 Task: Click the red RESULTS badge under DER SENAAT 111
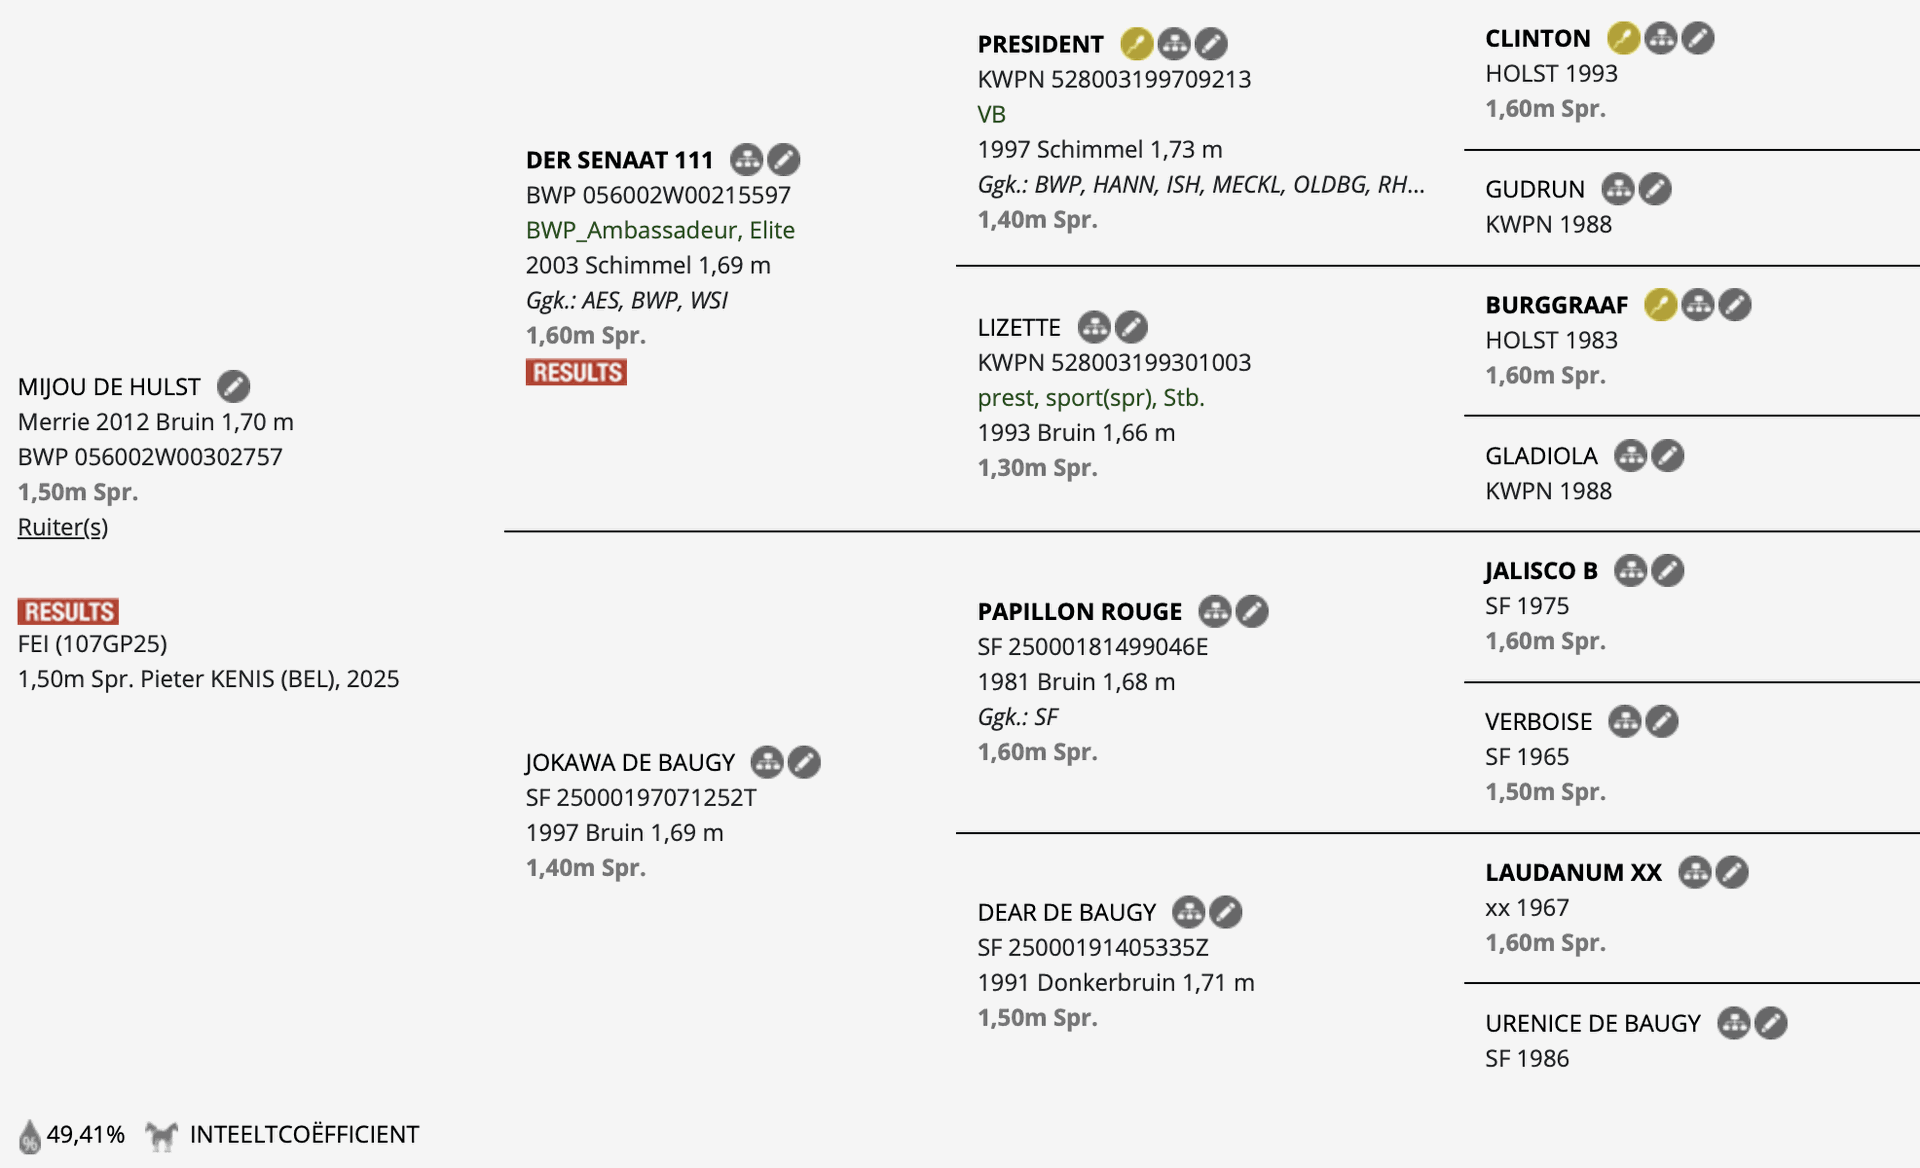click(x=576, y=372)
